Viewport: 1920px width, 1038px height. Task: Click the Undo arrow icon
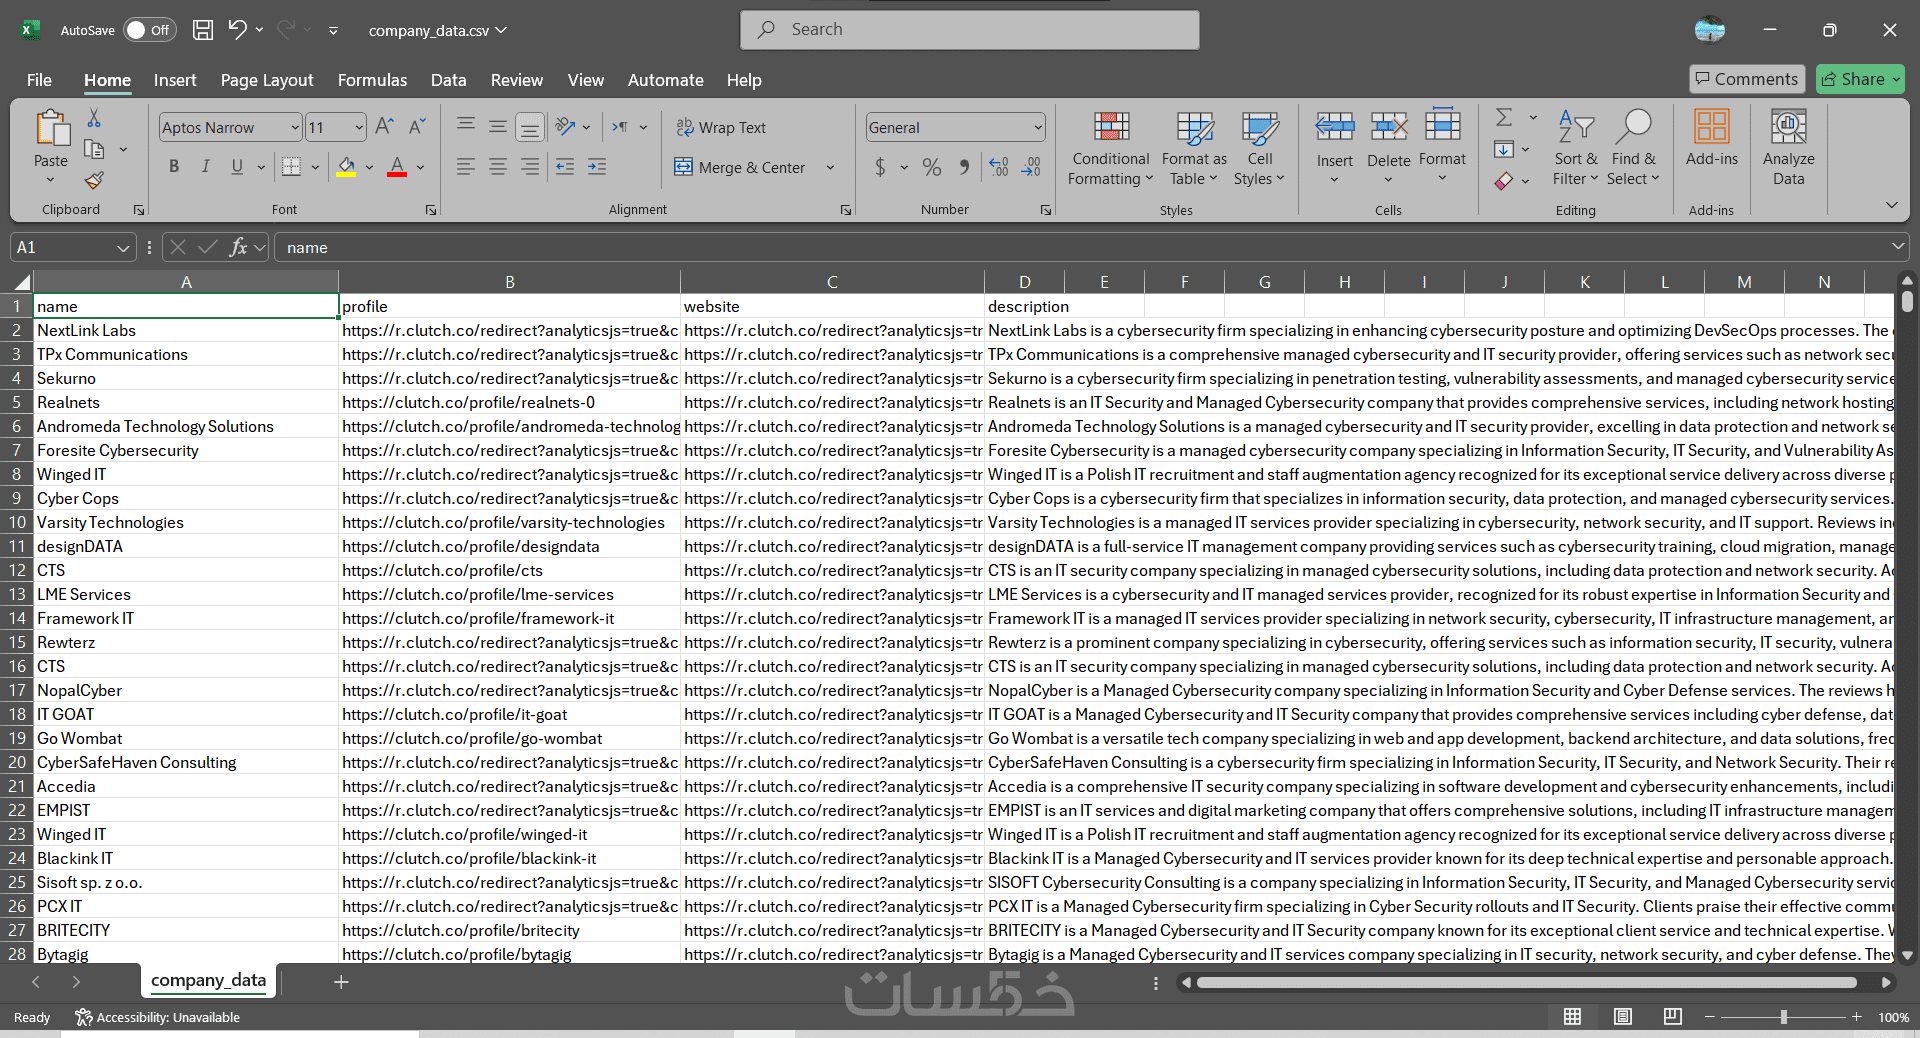pyautogui.click(x=237, y=30)
